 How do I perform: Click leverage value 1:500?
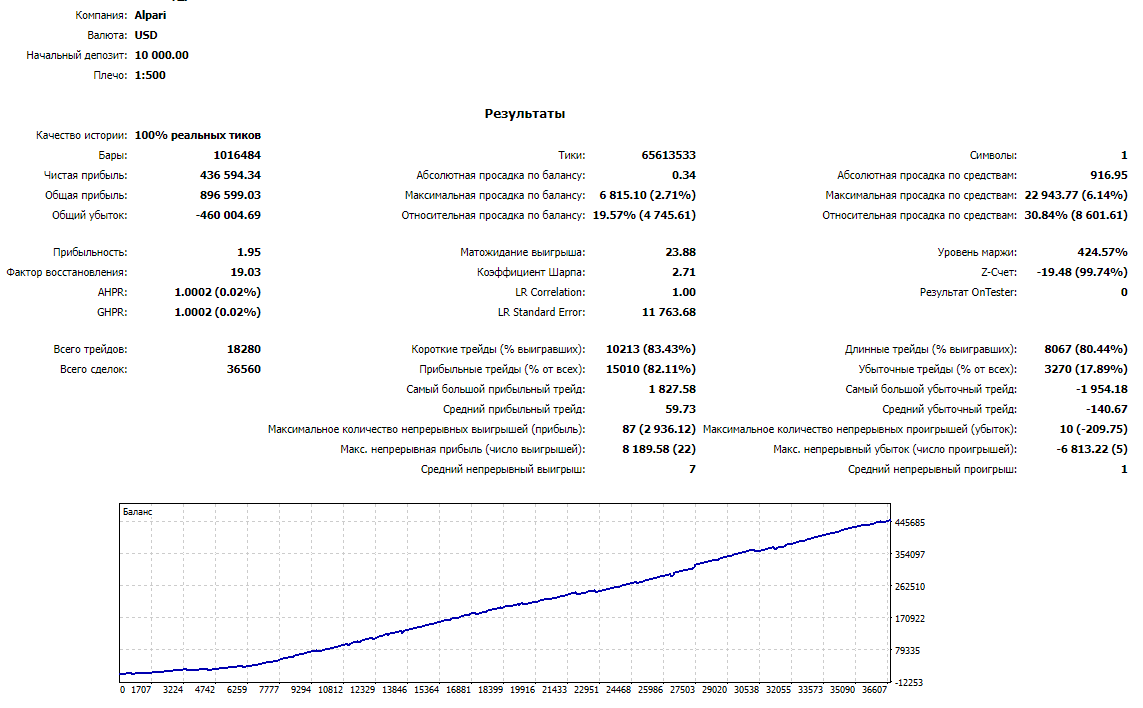coord(150,75)
